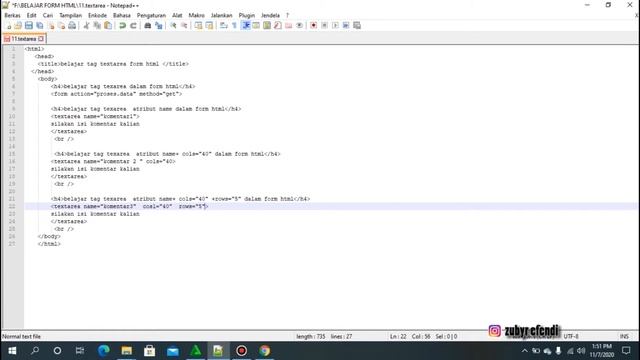This screenshot has height=360, width=640.
Task: Open the Plugin menu
Action: point(247,15)
